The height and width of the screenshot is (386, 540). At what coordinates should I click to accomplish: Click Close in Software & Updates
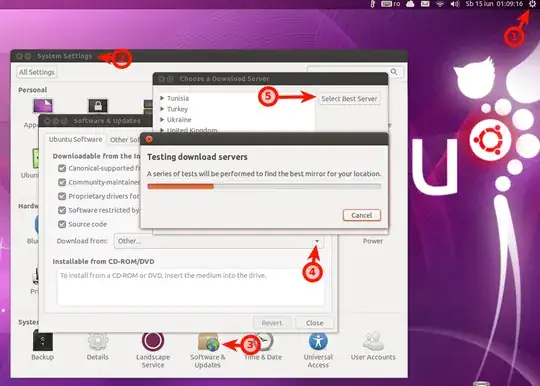click(x=314, y=323)
